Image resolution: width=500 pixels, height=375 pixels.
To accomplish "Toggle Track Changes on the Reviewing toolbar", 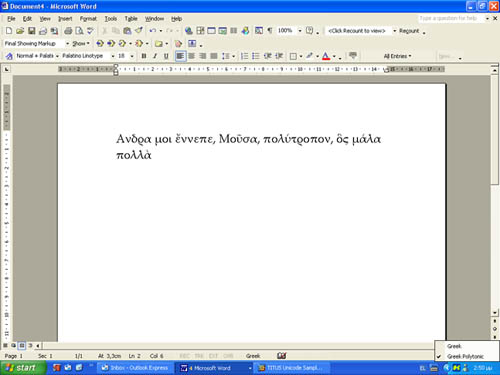I will 179,43.
